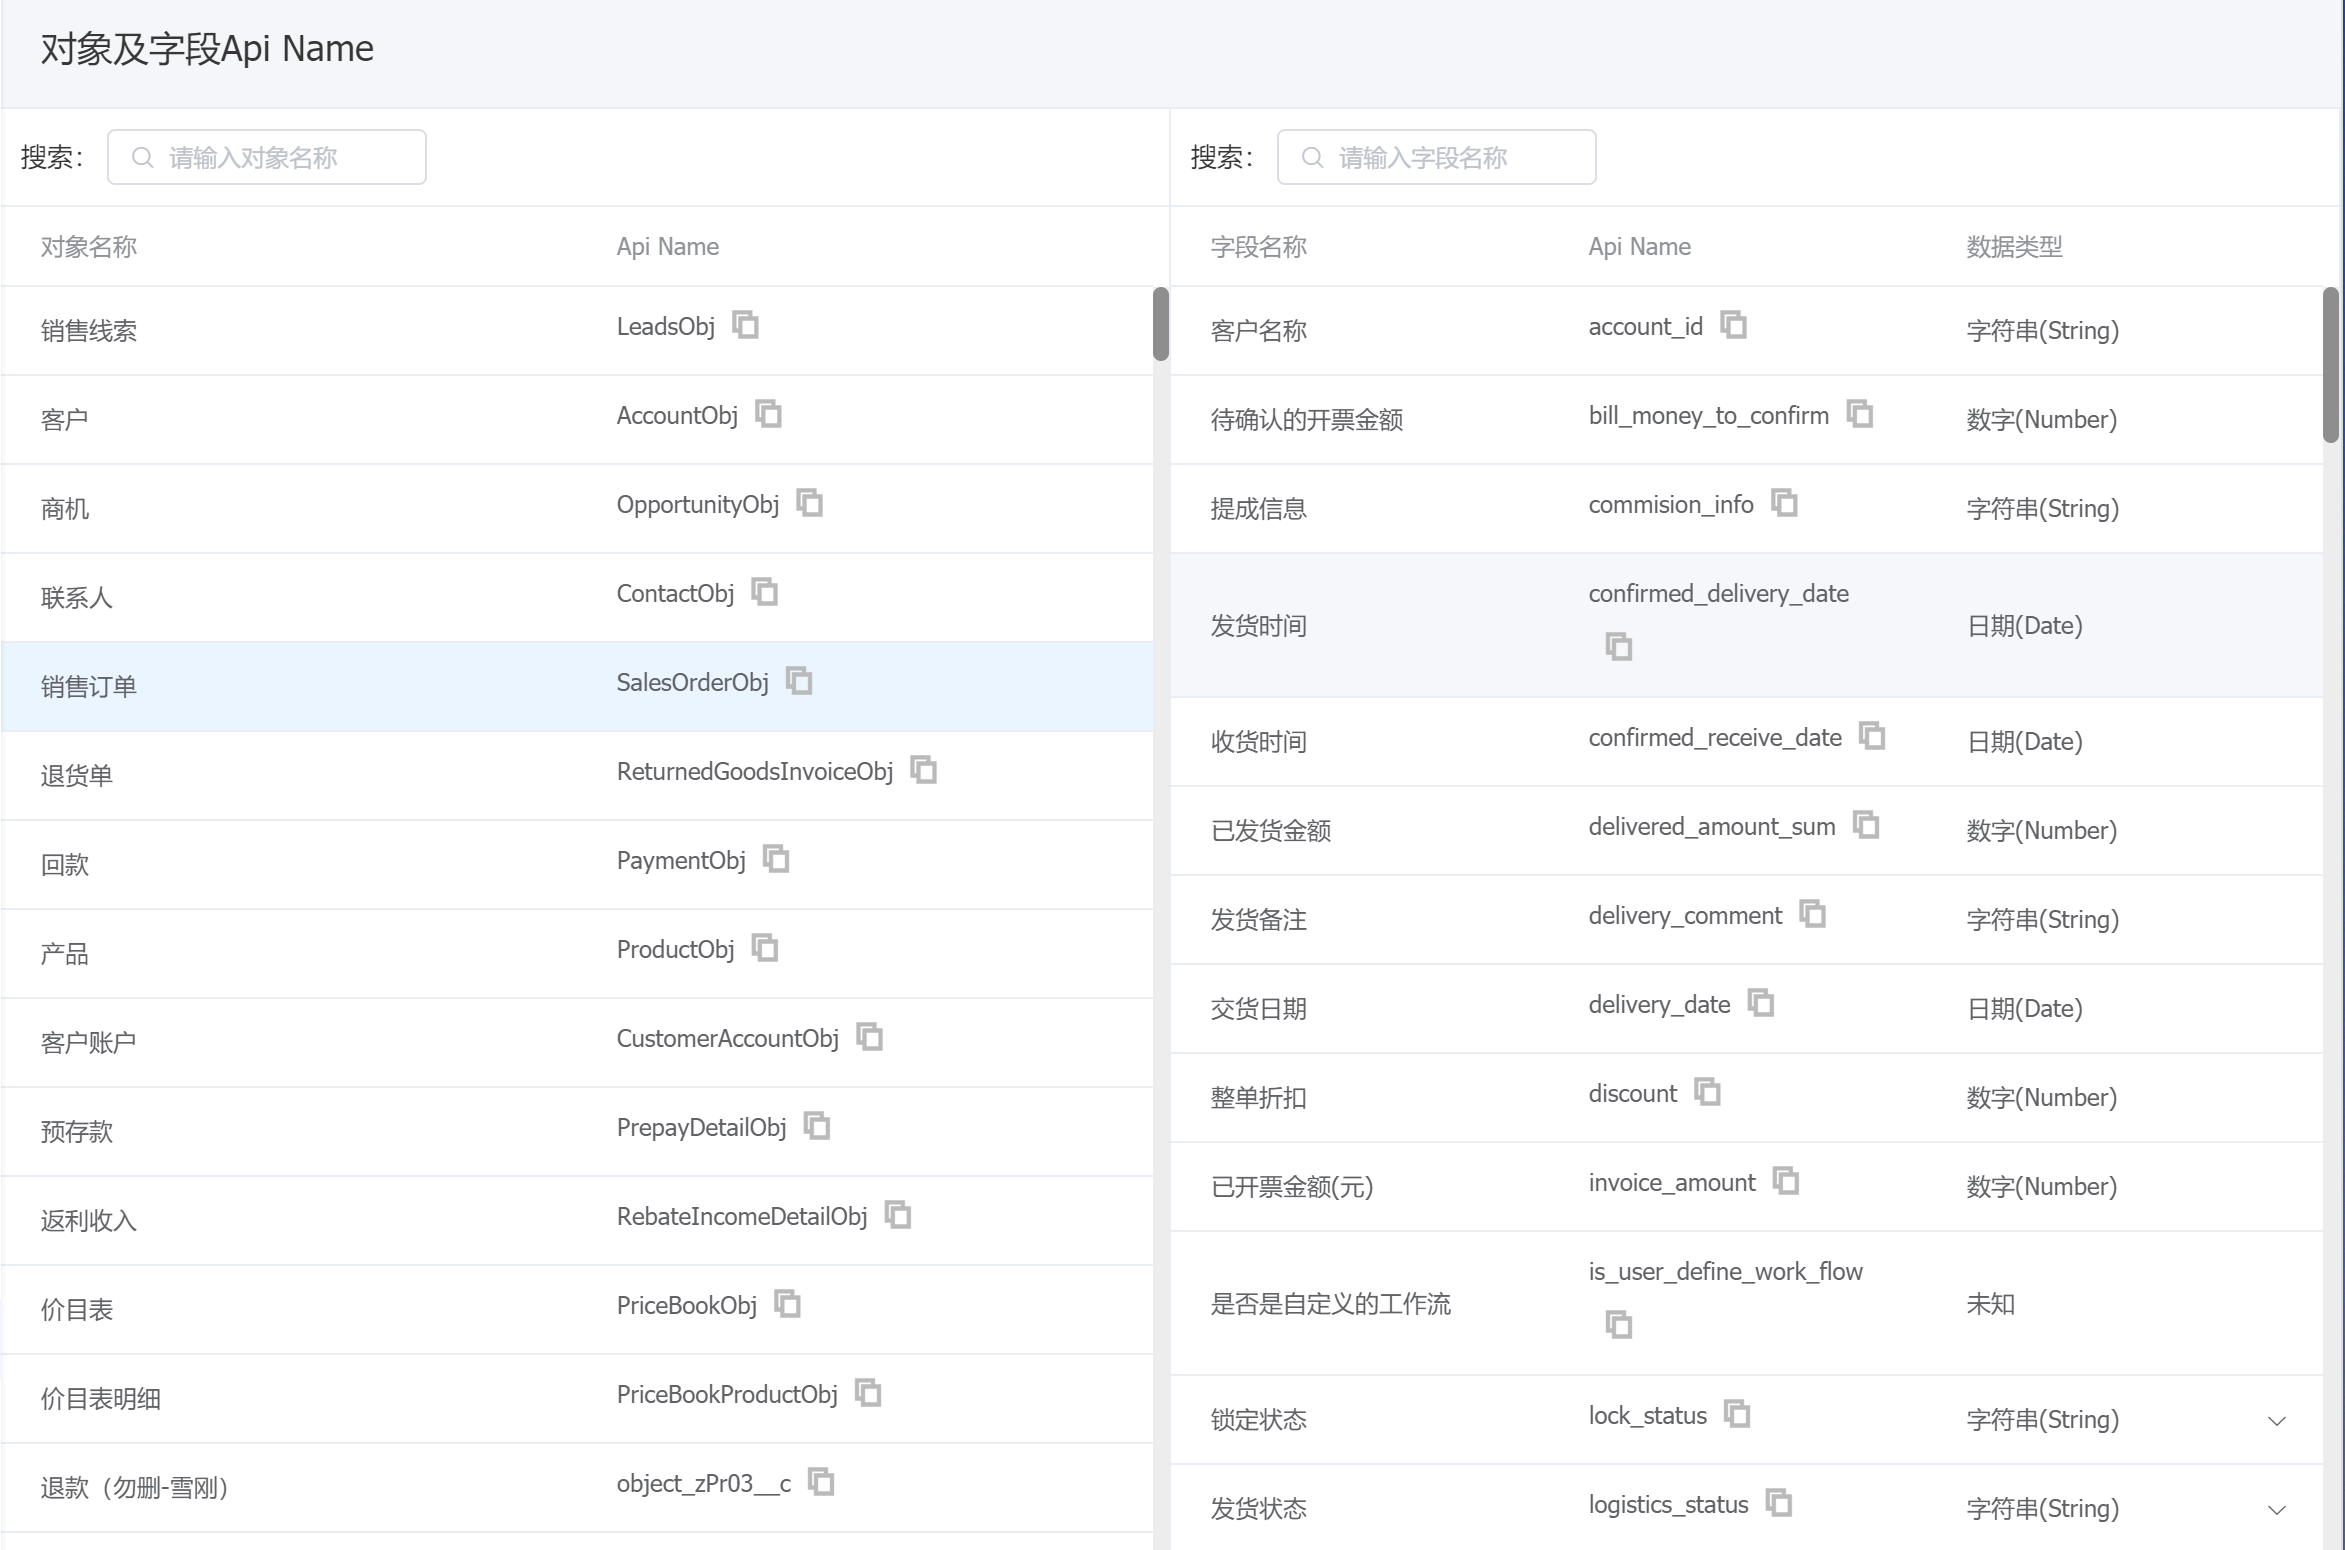Click the 发货时间 field name
2345x1550 pixels.
tap(1258, 626)
